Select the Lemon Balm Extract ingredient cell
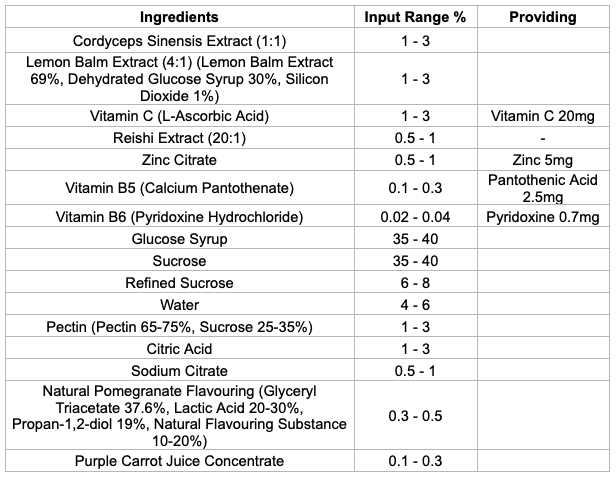This screenshot has width=616, height=478. (179, 78)
